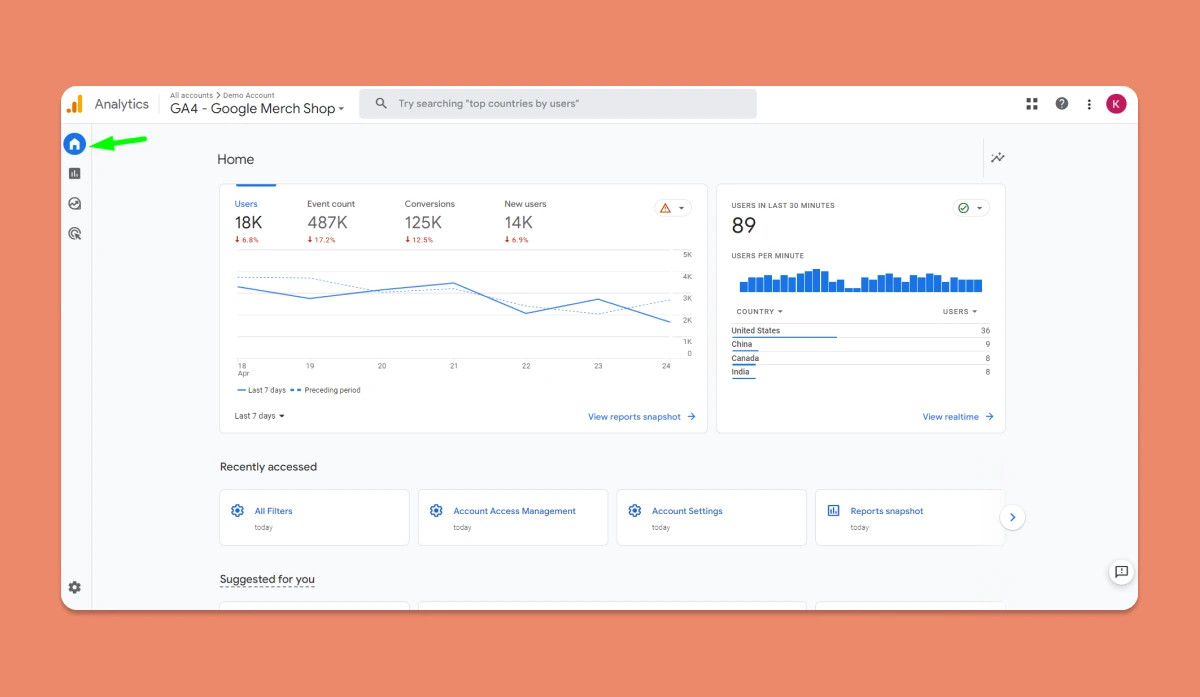This screenshot has height=697, width=1200.
Task: Click the Suggested for you heading
Action: 267,579
